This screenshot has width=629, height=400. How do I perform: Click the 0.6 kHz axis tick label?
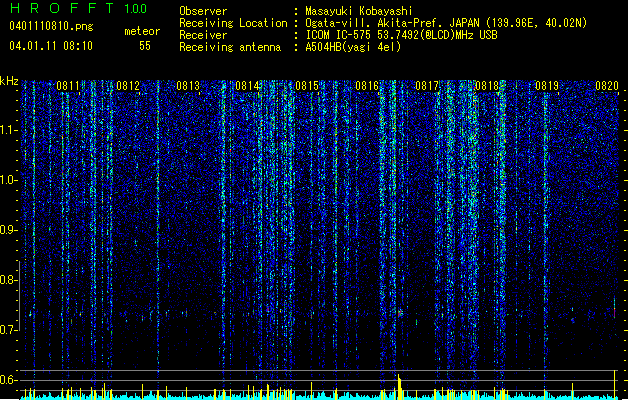[9, 380]
